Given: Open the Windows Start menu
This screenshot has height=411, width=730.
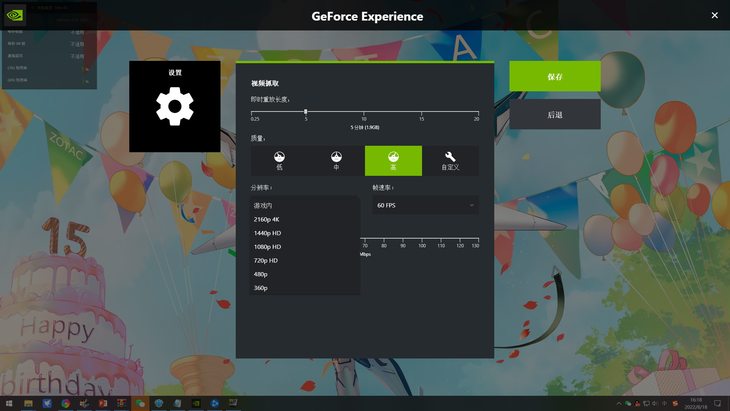Looking at the screenshot, I should pyautogui.click(x=9, y=403).
